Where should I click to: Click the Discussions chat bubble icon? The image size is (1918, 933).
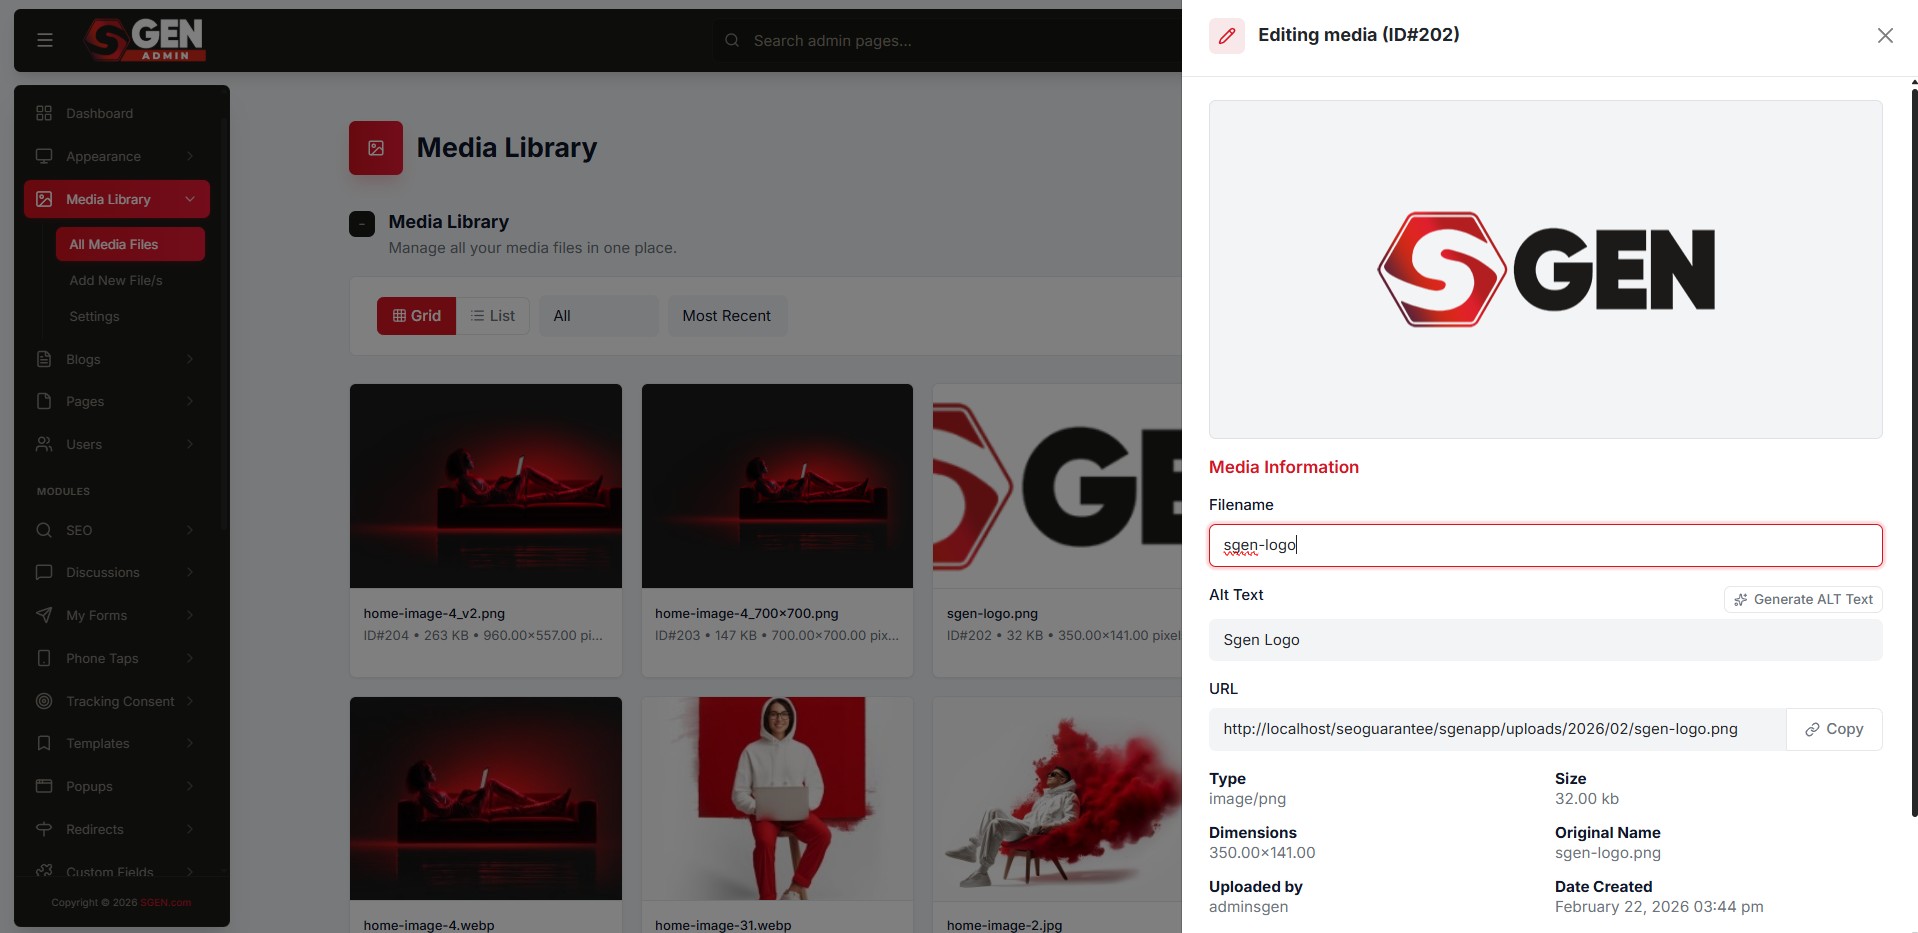click(44, 572)
